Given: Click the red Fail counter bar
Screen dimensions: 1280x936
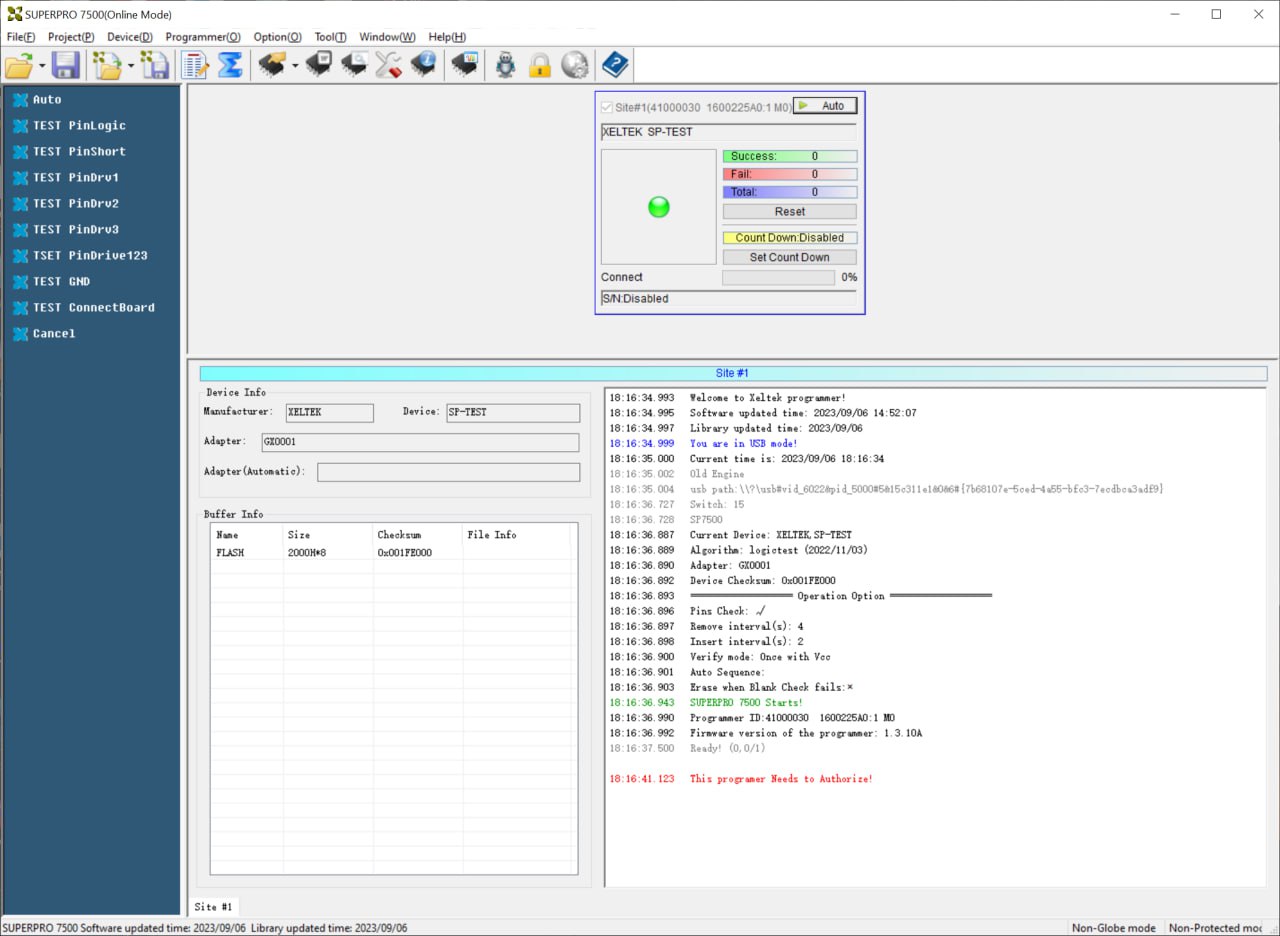Looking at the screenshot, I should point(790,174).
